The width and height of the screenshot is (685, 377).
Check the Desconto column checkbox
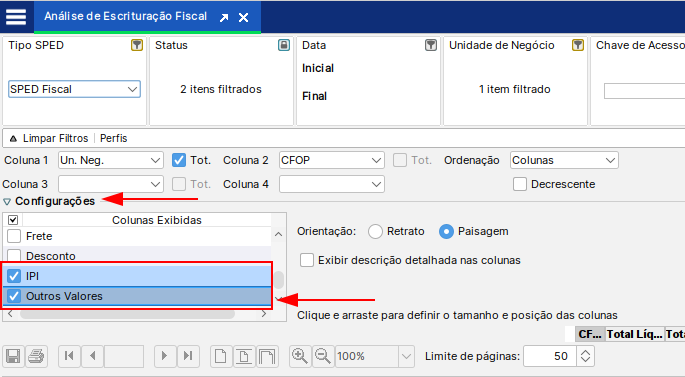(14, 256)
